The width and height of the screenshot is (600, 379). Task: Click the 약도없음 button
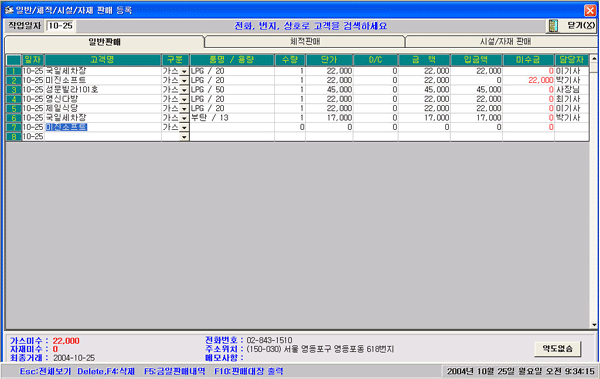coord(558,348)
